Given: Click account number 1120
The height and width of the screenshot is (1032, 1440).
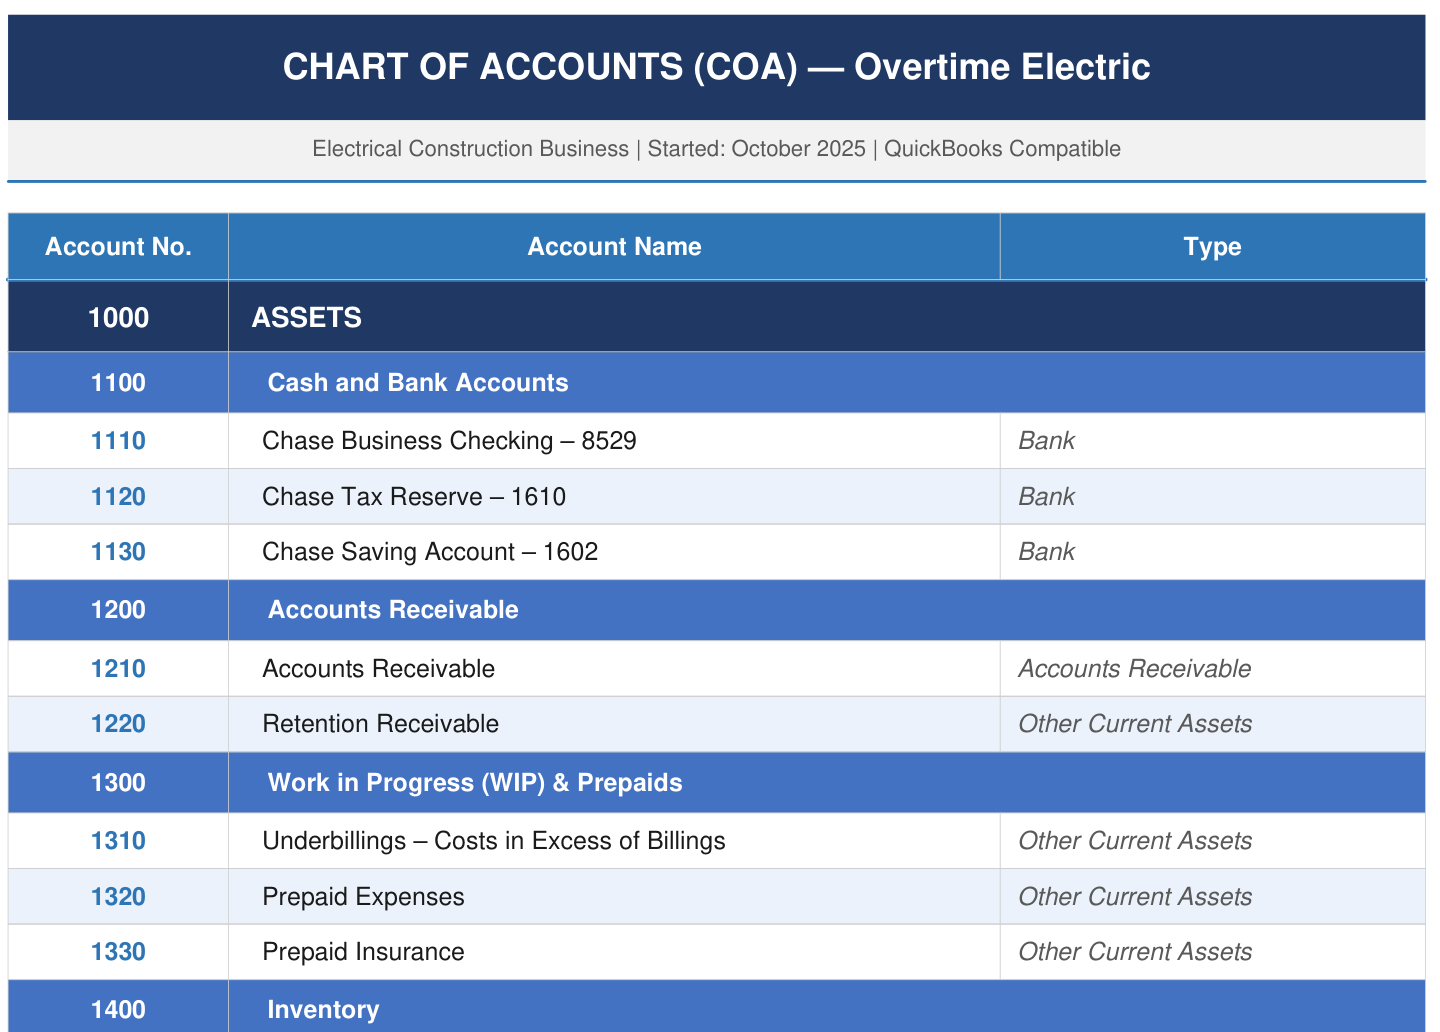Looking at the screenshot, I should pyautogui.click(x=118, y=497).
